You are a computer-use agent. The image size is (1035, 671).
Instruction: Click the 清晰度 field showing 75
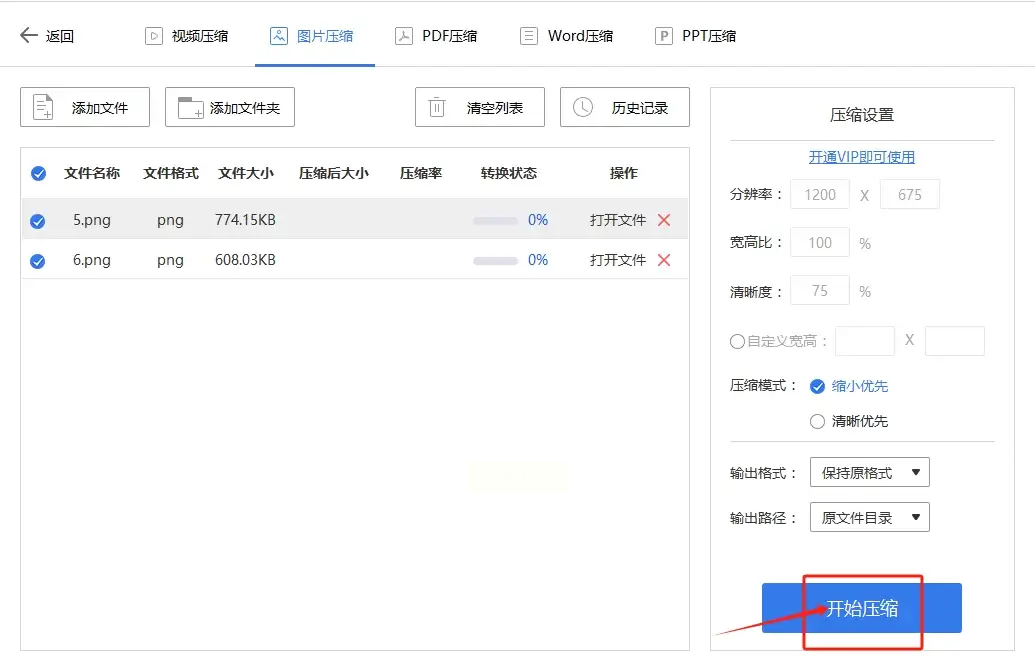pyautogui.click(x=820, y=290)
